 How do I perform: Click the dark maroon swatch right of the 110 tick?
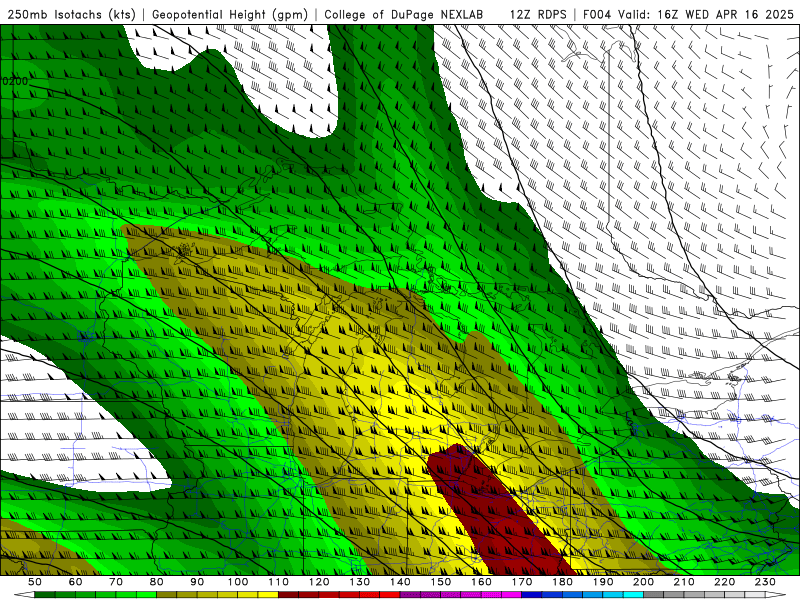(x=288, y=595)
